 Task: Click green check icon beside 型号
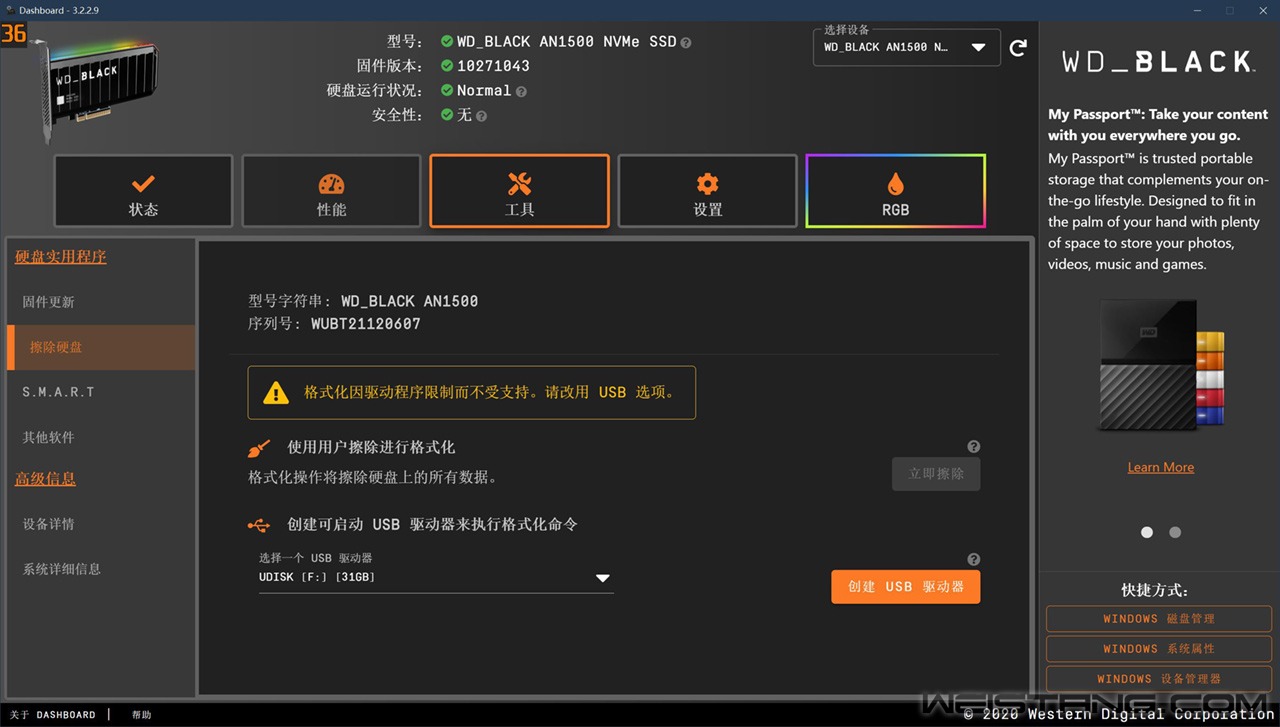(446, 42)
